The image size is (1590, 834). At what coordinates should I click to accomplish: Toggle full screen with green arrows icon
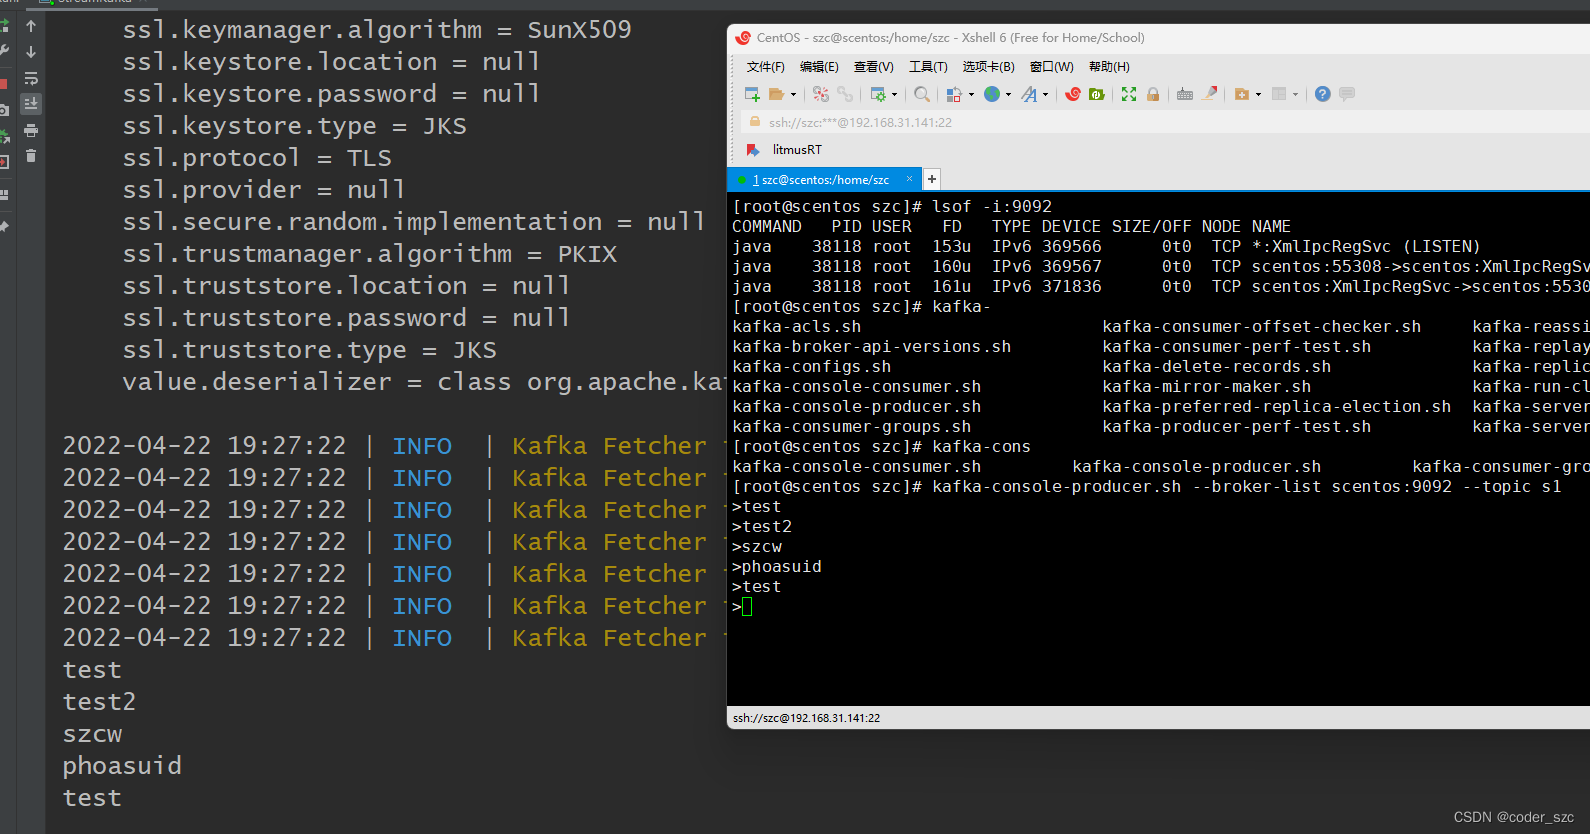[1129, 94]
